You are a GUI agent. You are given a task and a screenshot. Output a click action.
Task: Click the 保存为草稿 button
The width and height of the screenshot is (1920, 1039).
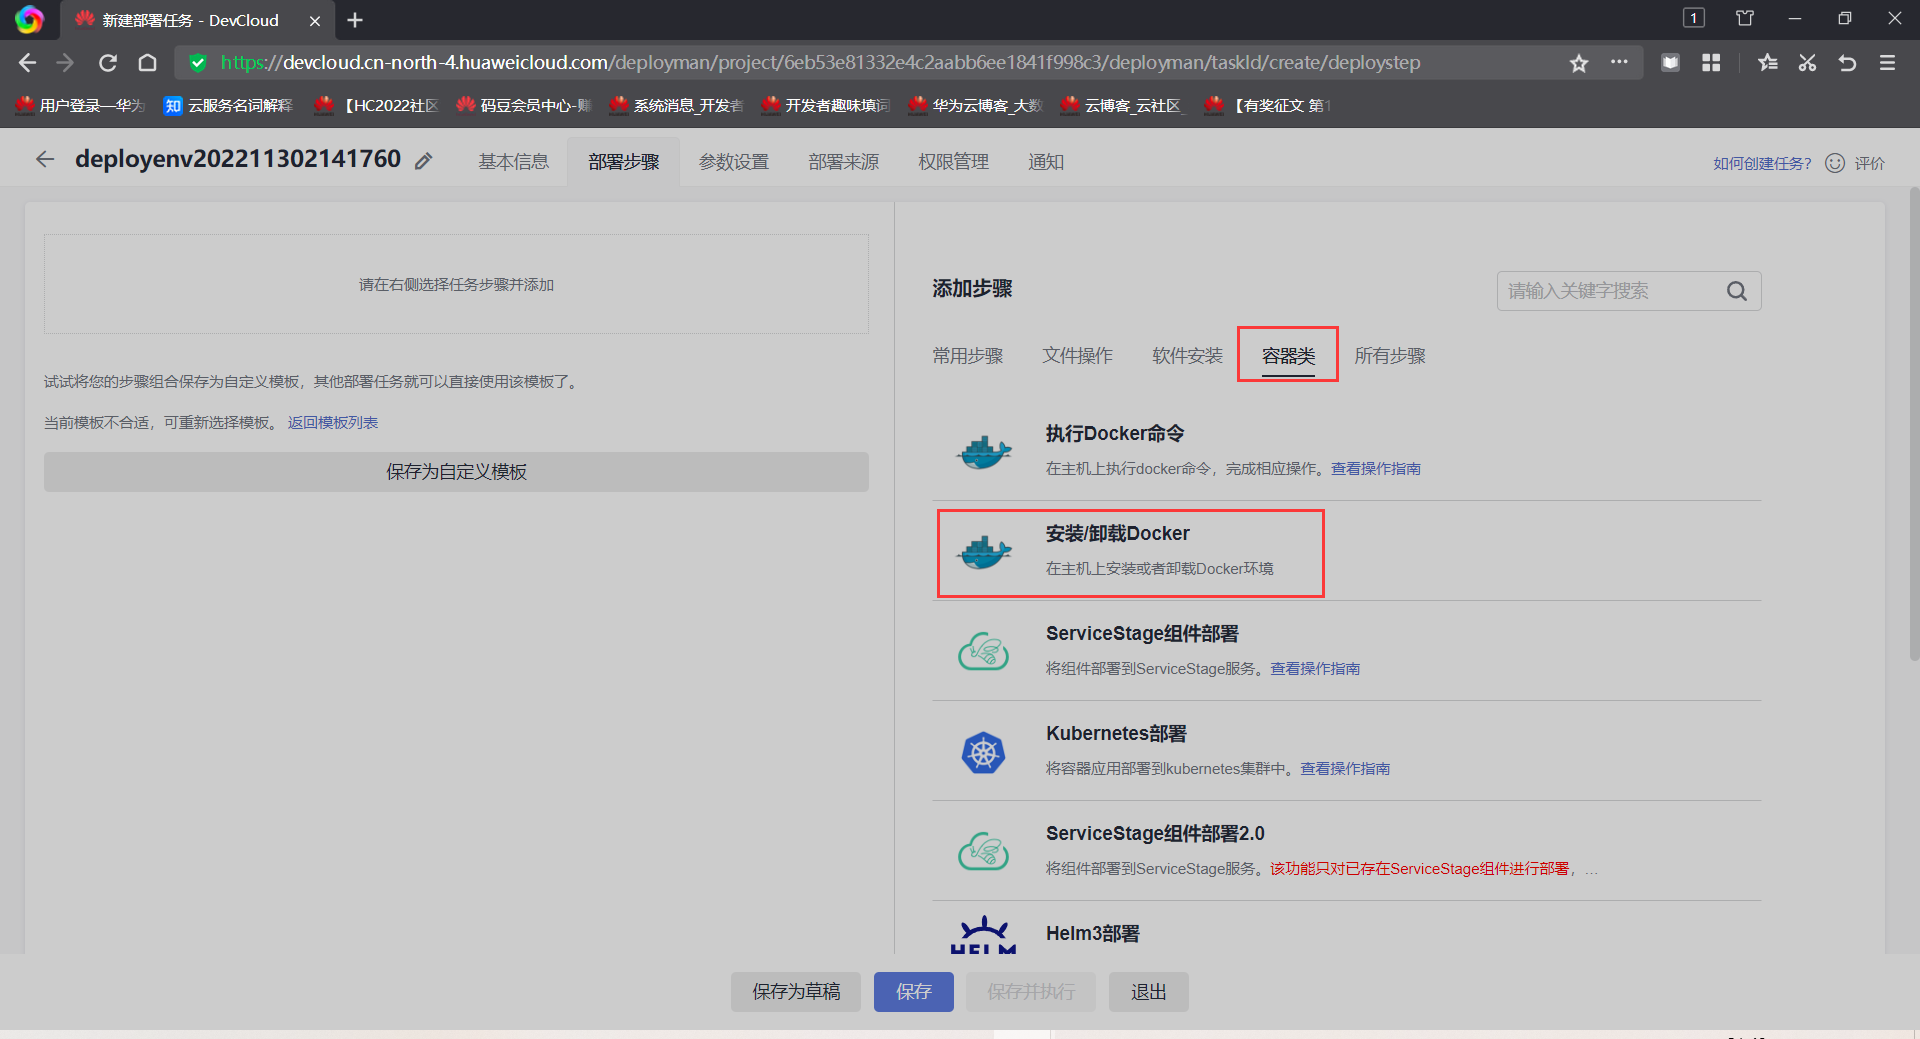coord(796,992)
